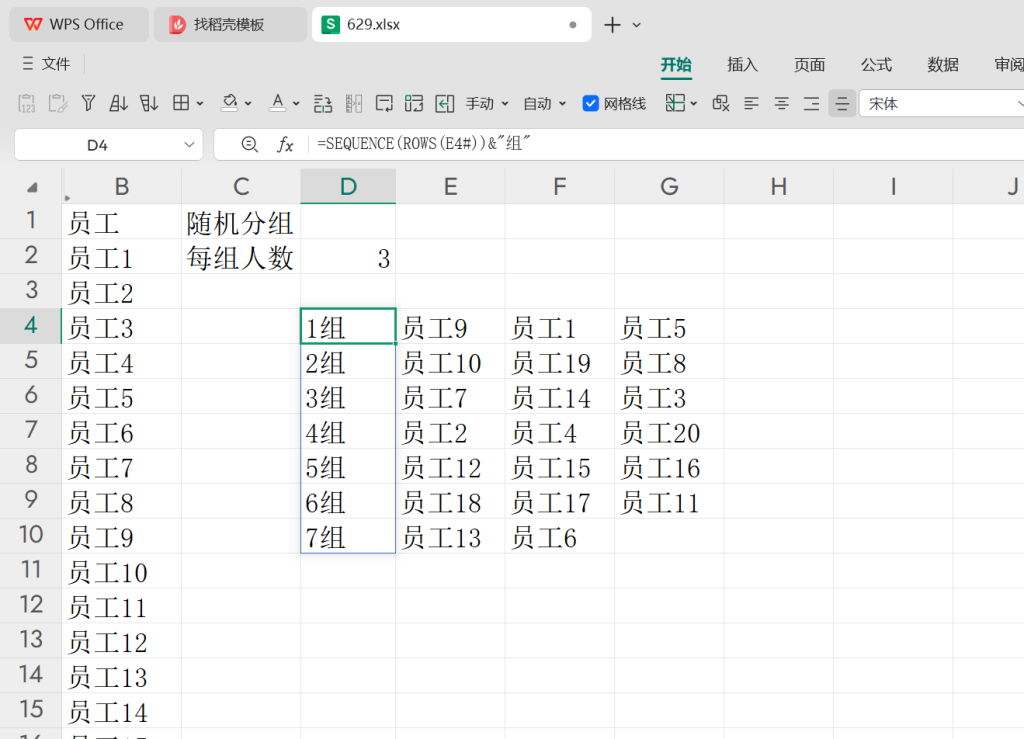Click the fill color bucket icon
Image resolution: width=1024 pixels, height=739 pixels.
click(229, 103)
